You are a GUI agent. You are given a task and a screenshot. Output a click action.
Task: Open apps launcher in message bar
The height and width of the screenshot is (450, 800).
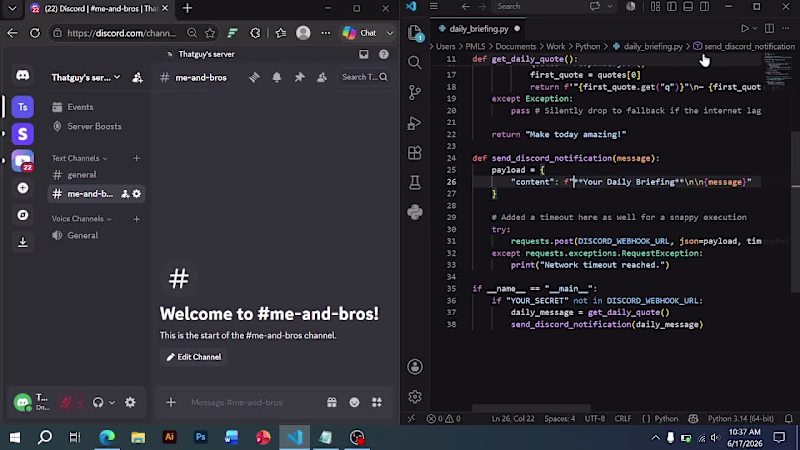coord(377,403)
